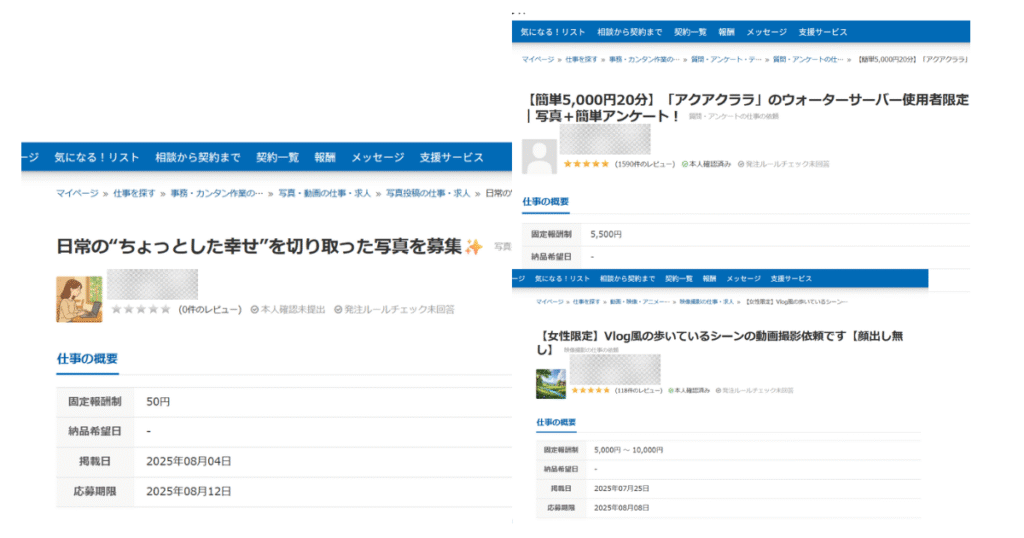
Task: Open 契約一覧 in the Vlog page menu
Action: point(679,279)
